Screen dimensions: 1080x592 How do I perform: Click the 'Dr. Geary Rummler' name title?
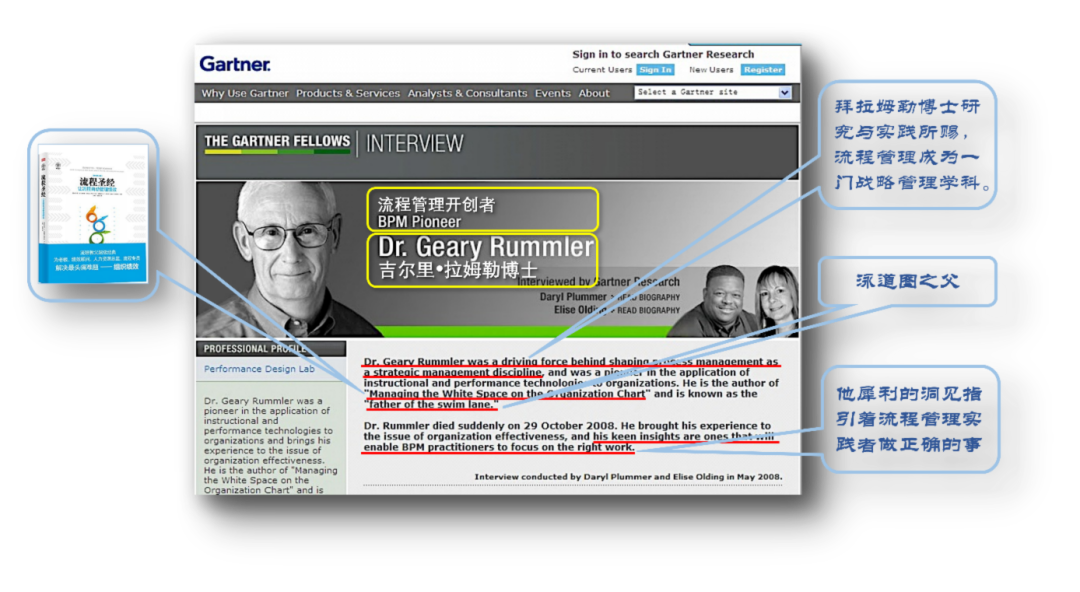(485, 247)
